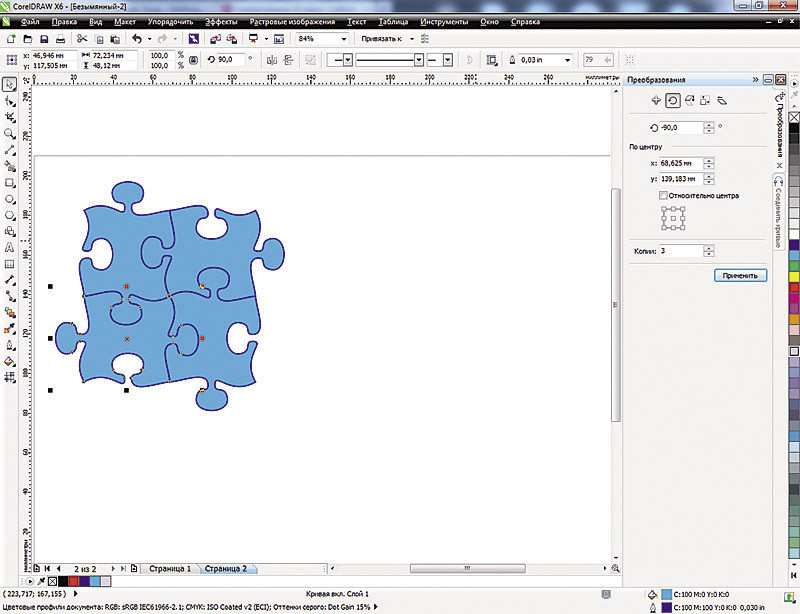
Task: Pick the red swatch in document palette
Action: click(x=73, y=581)
